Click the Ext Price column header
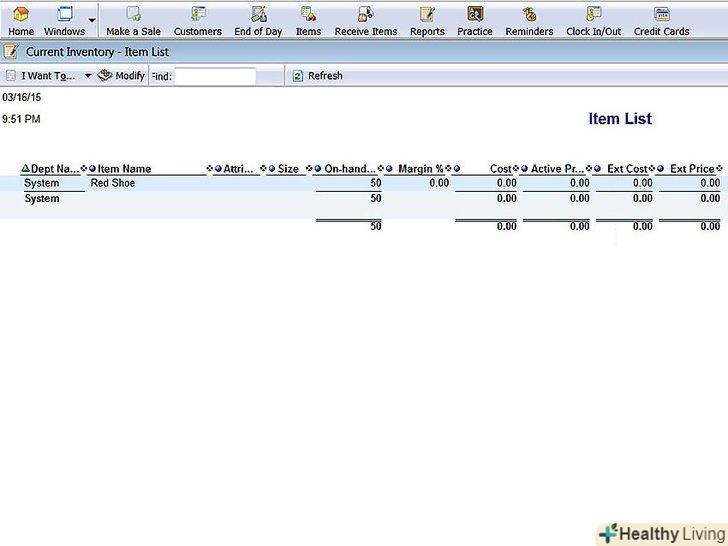The width and height of the screenshot is (728, 546). 692,169
